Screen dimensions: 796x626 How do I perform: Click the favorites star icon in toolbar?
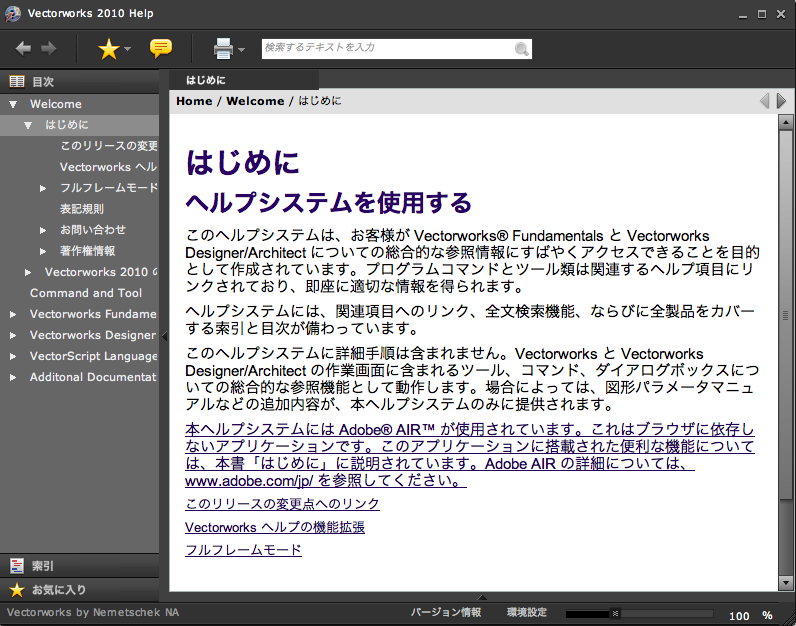[x=108, y=48]
